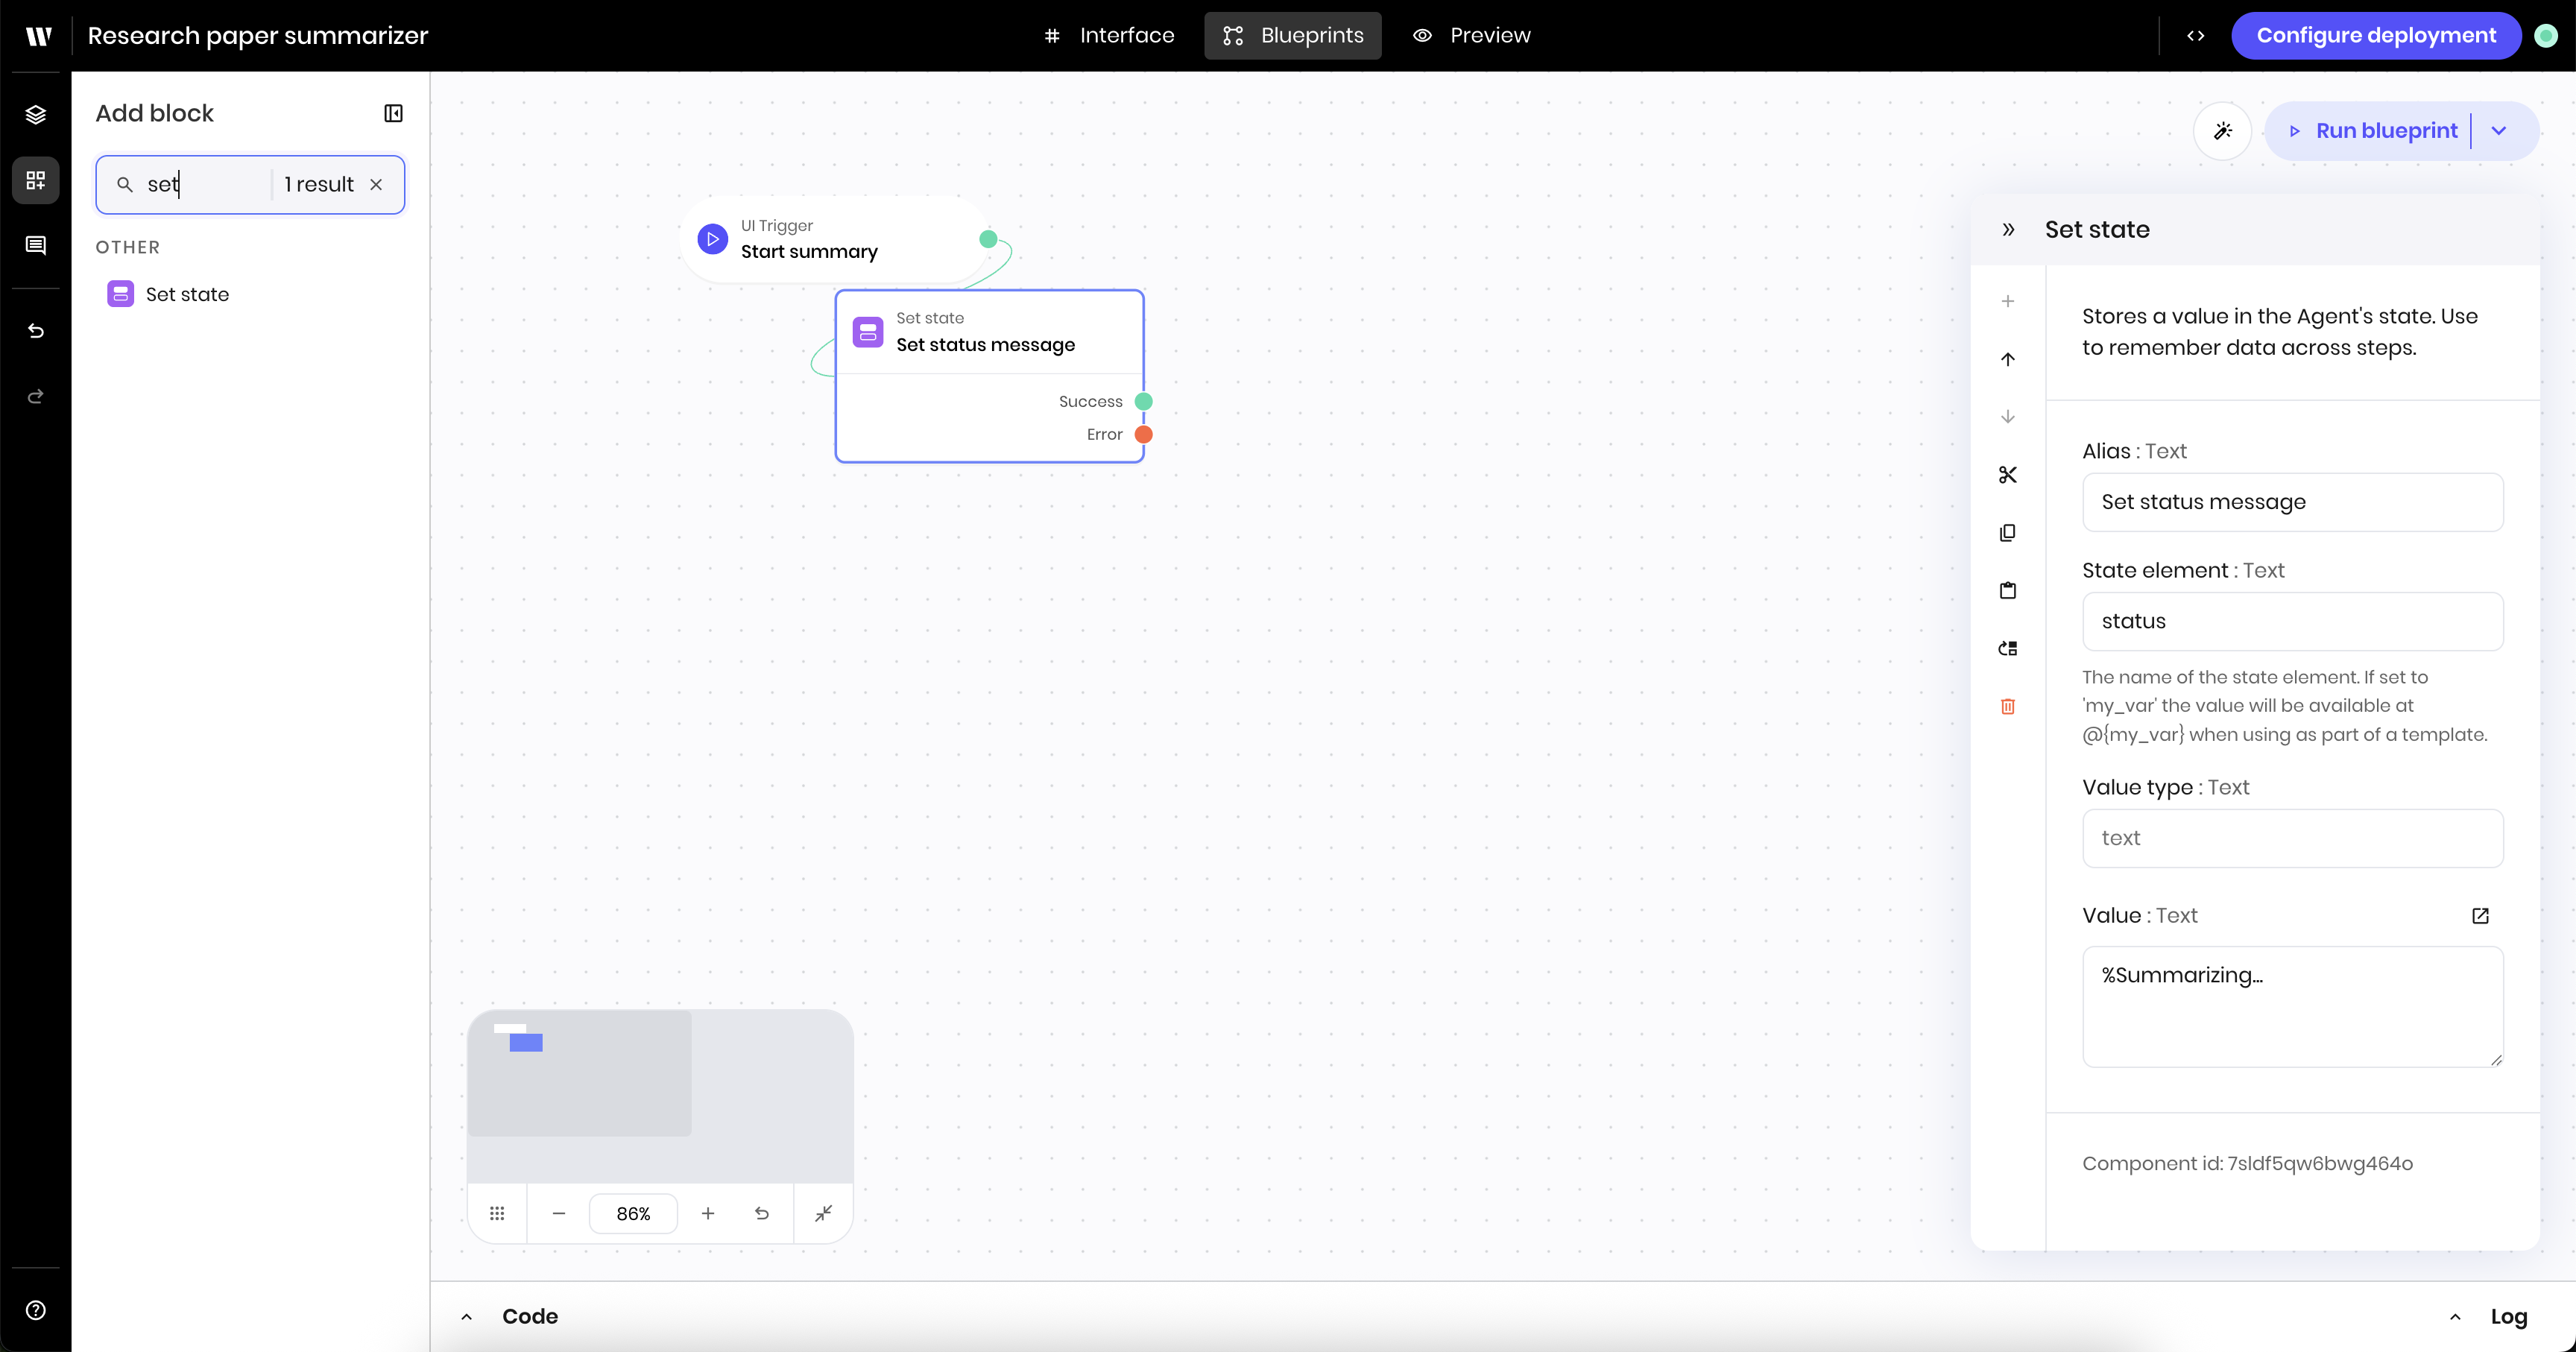Toggle the minimap grid dots button
Screen dimensions: 2576x1352
tap(497, 1213)
